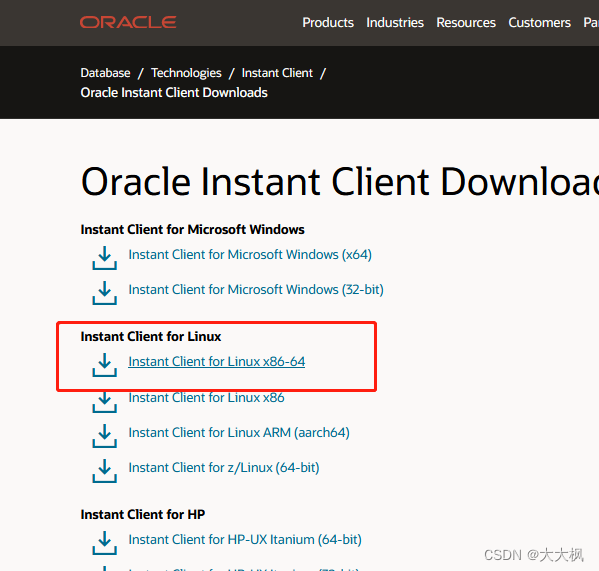The width and height of the screenshot is (599, 571).
Task: Click download icon for Windows (32-bit)
Action: (104, 293)
